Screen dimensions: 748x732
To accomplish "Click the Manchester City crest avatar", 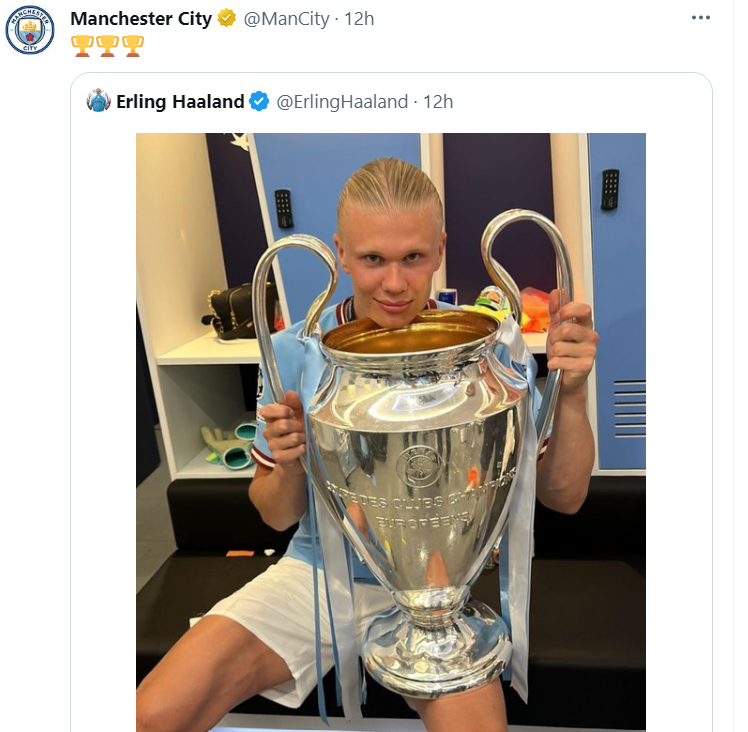I will pyautogui.click(x=30, y=30).
